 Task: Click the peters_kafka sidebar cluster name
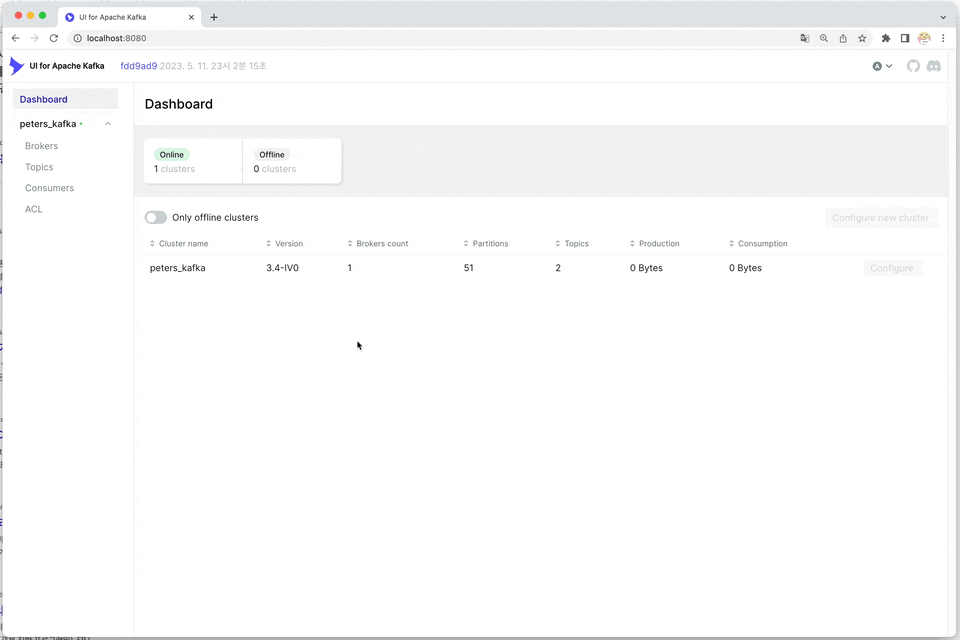[48, 124]
